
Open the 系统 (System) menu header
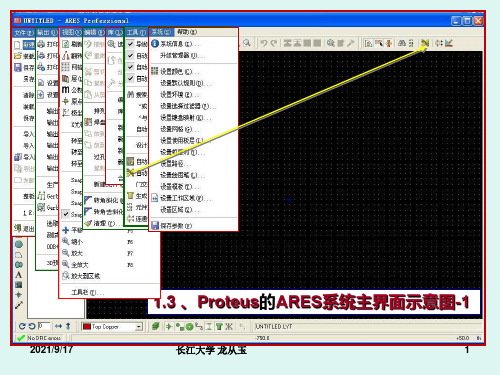tap(161, 32)
